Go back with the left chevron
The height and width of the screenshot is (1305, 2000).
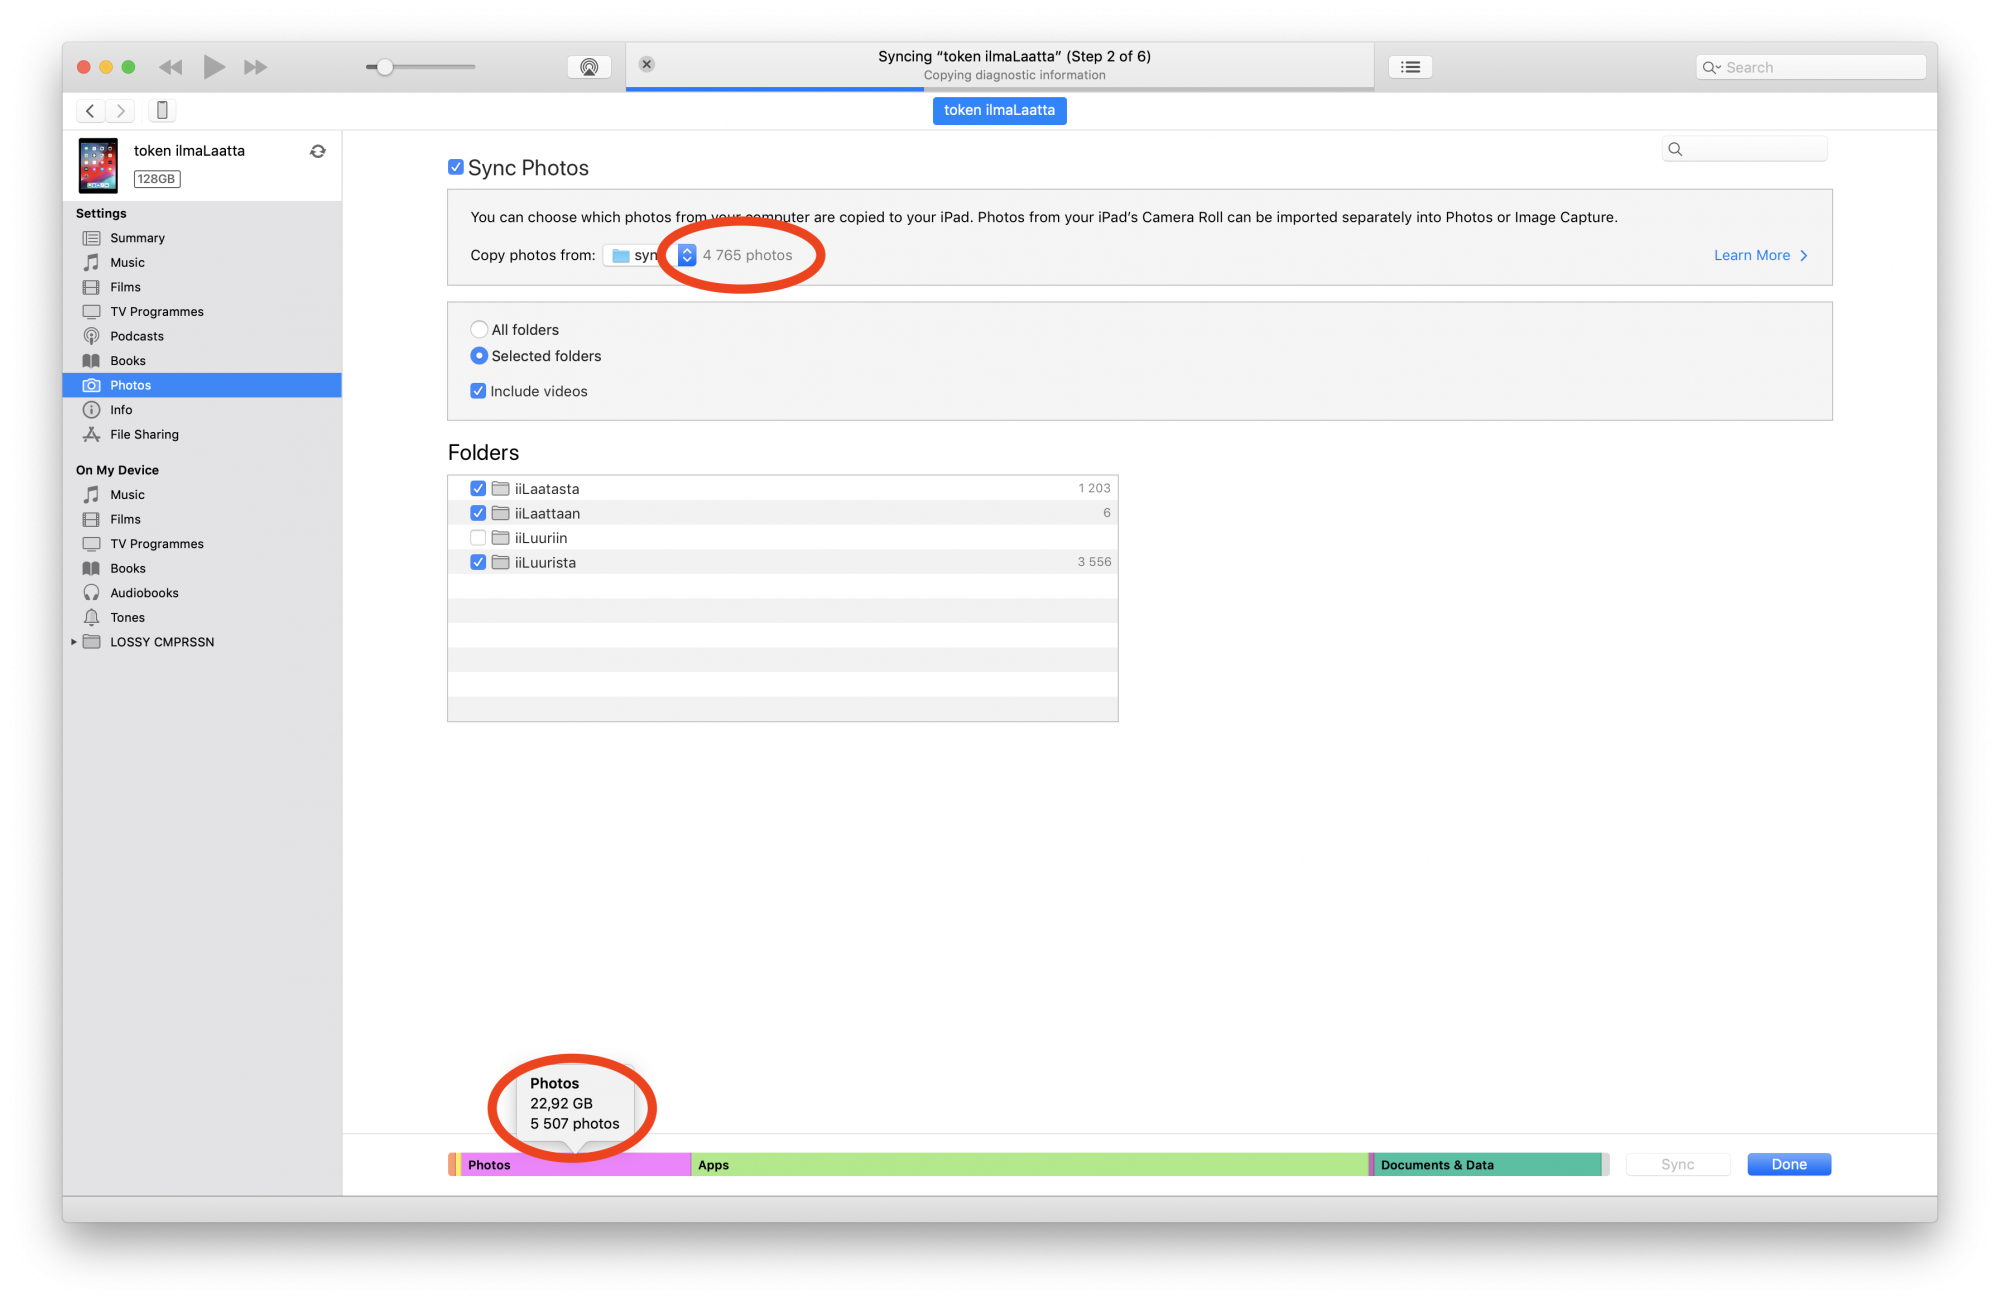click(90, 110)
